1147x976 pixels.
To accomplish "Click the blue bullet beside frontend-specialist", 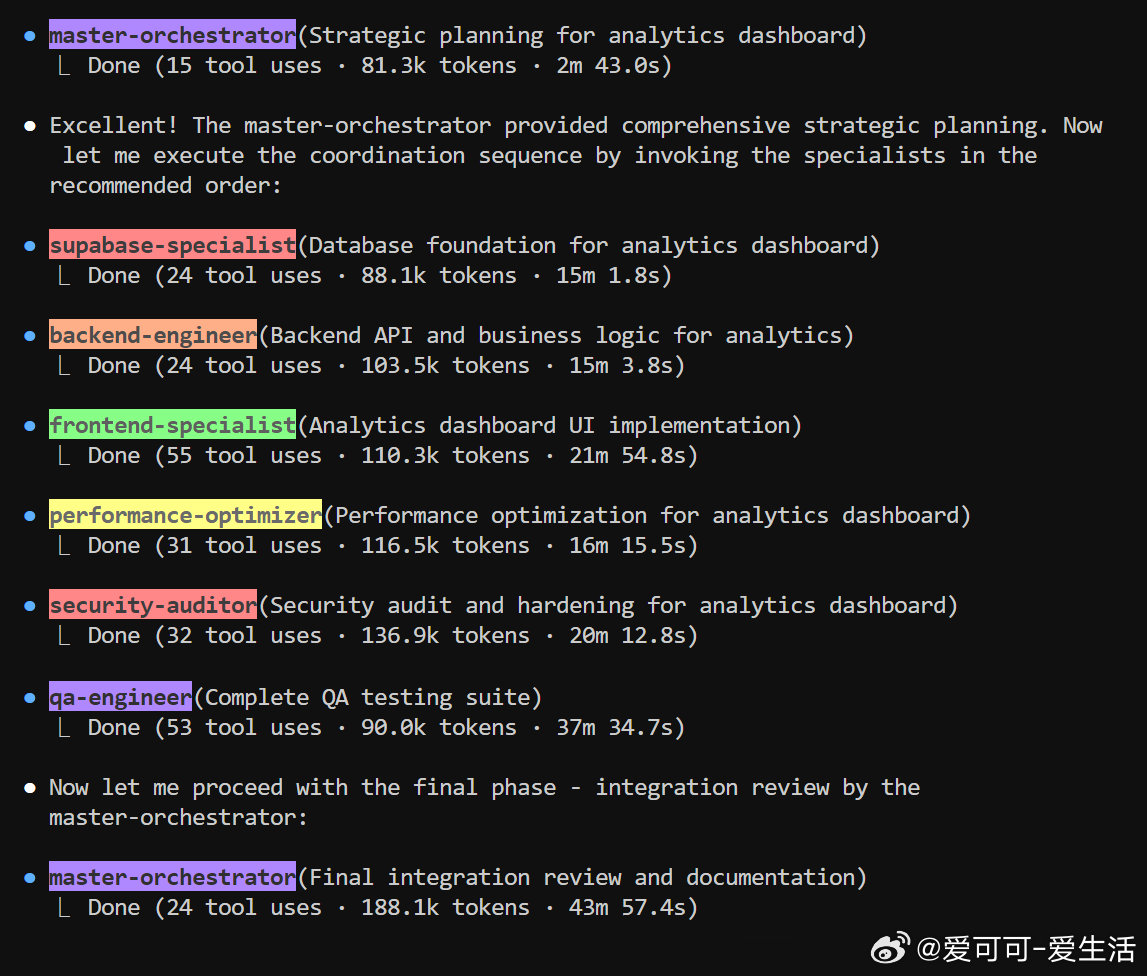I will click(30, 426).
